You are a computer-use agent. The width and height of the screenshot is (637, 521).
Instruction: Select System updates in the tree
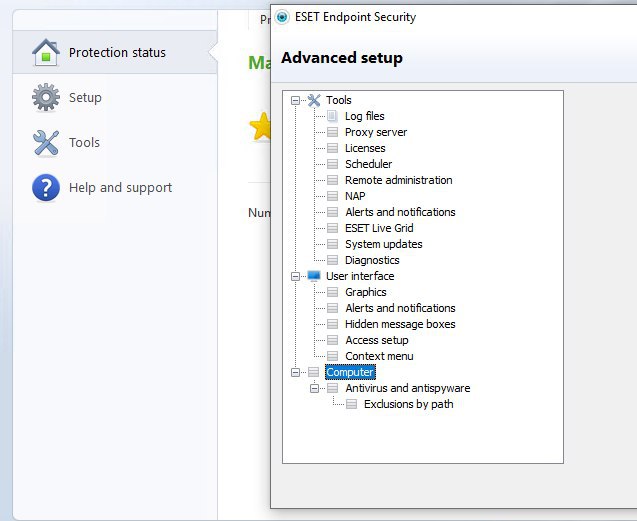pyautogui.click(x=384, y=244)
